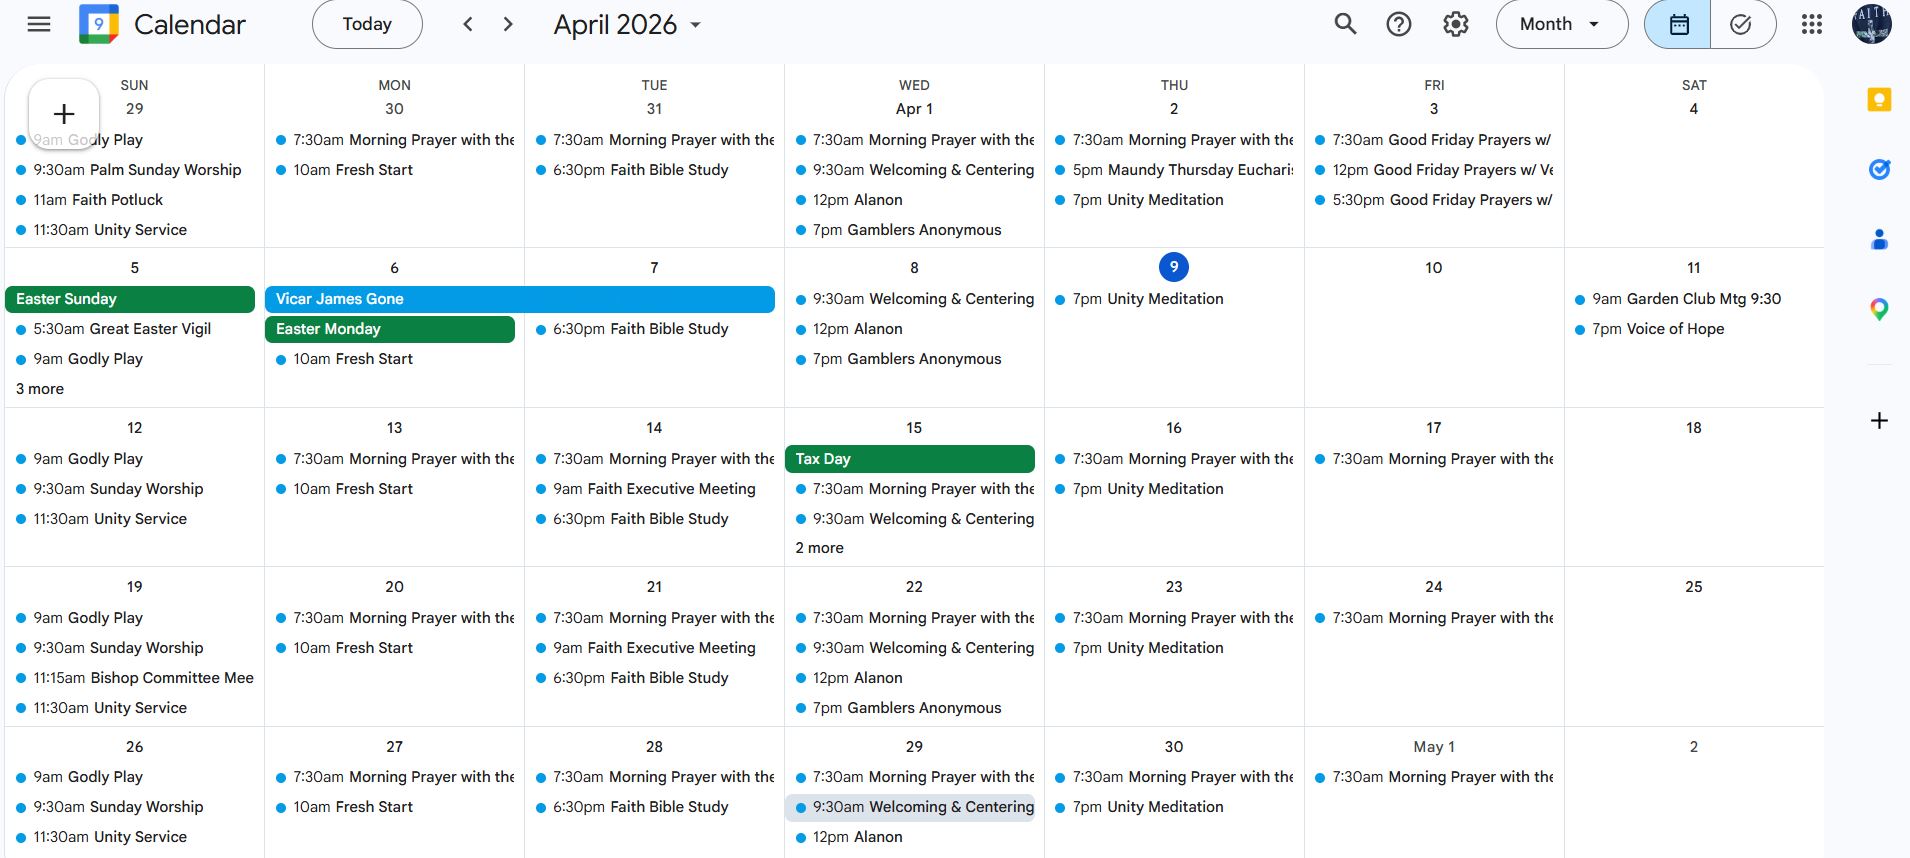1910x858 pixels.
Task: Open the Support help icon
Action: click(1398, 24)
